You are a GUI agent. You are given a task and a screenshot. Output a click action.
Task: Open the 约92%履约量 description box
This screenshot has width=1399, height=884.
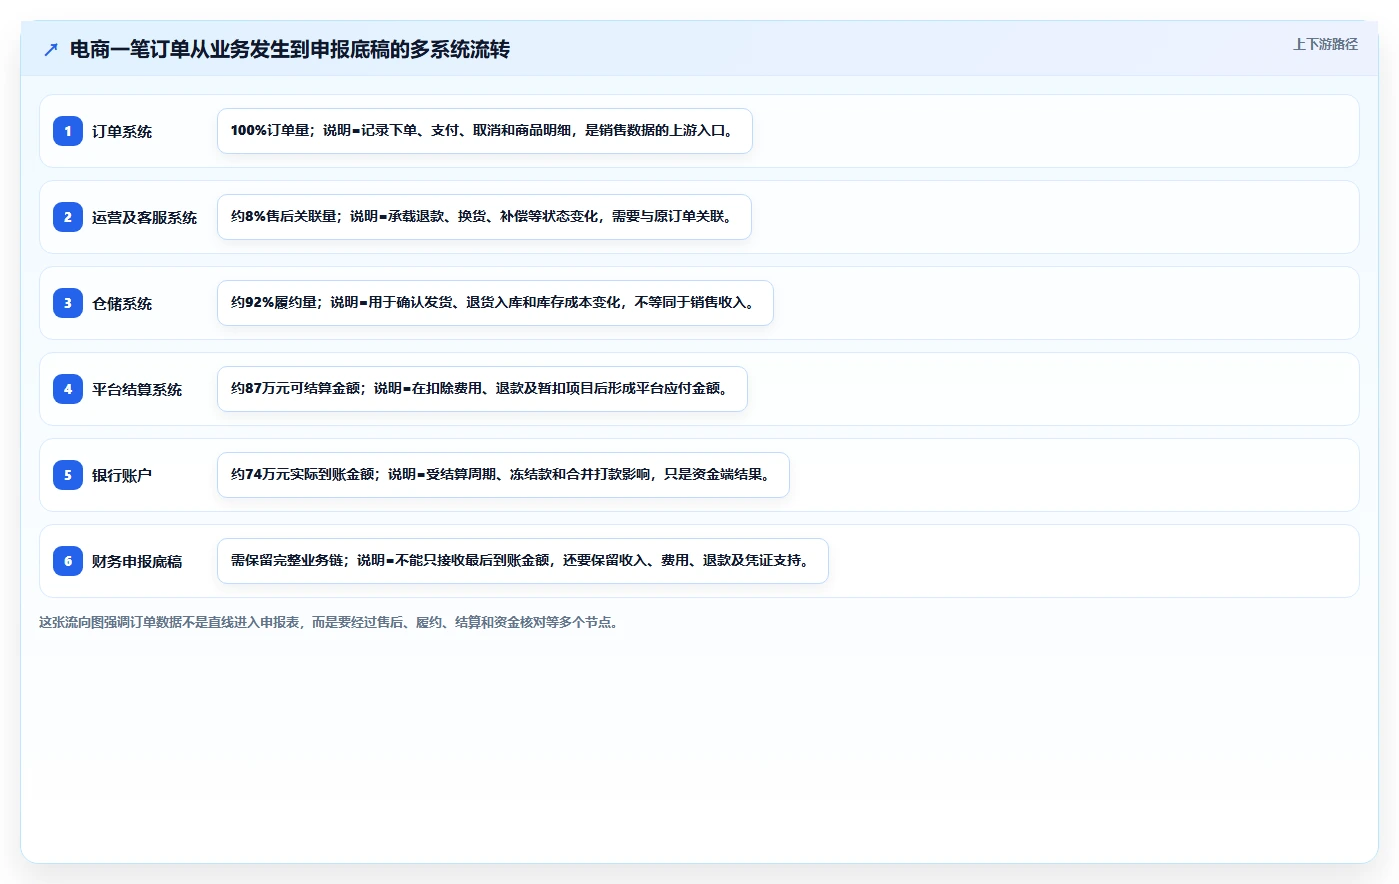(495, 303)
